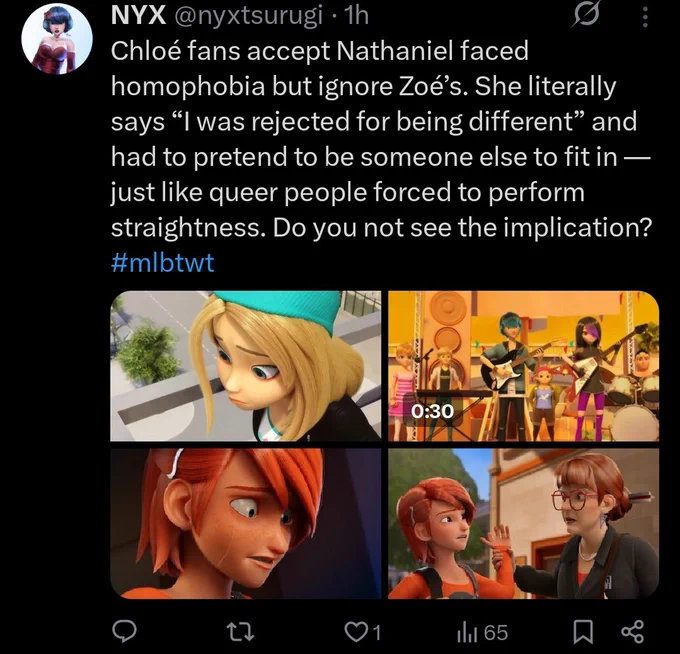Play the 0:30 band video
Viewport: 680px width, 654px height.
point(523,366)
